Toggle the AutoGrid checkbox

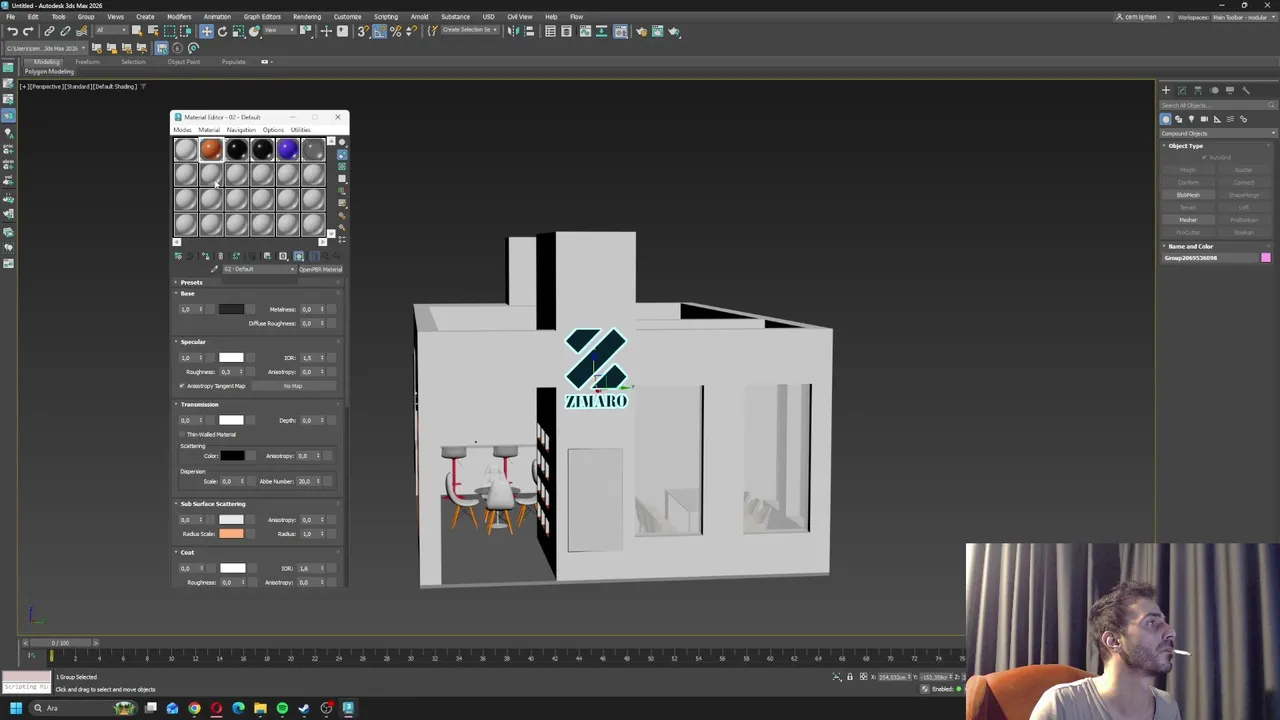tap(1205, 158)
